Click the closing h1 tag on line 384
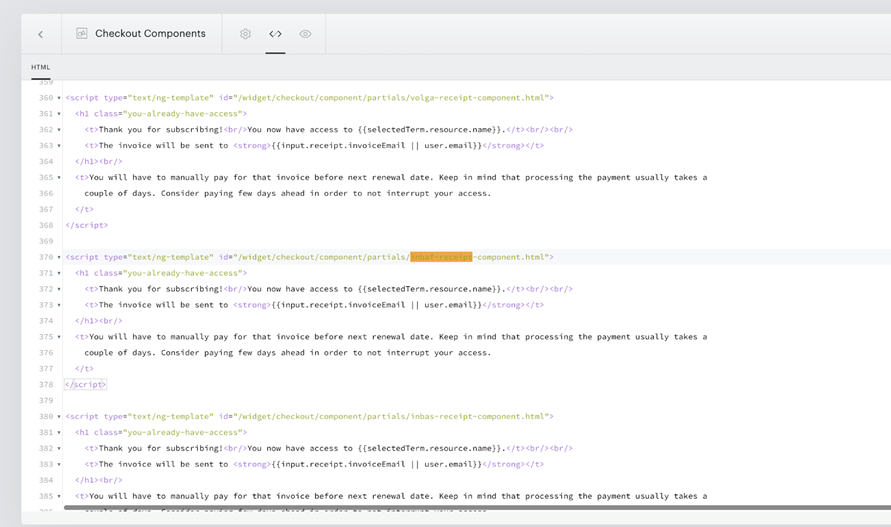 point(86,480)
